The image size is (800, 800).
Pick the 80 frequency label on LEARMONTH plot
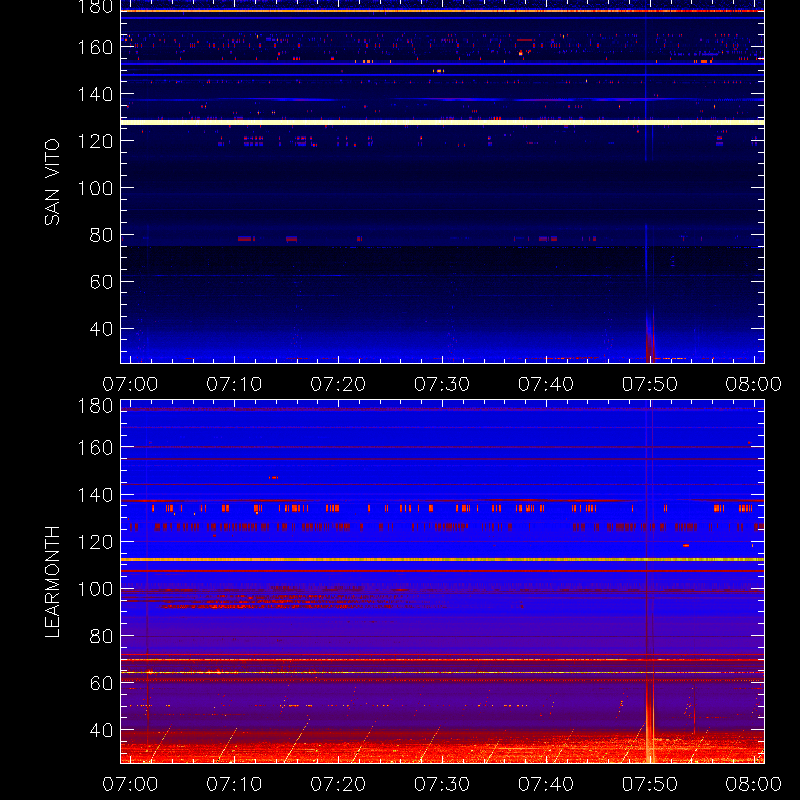pos(101,636)
